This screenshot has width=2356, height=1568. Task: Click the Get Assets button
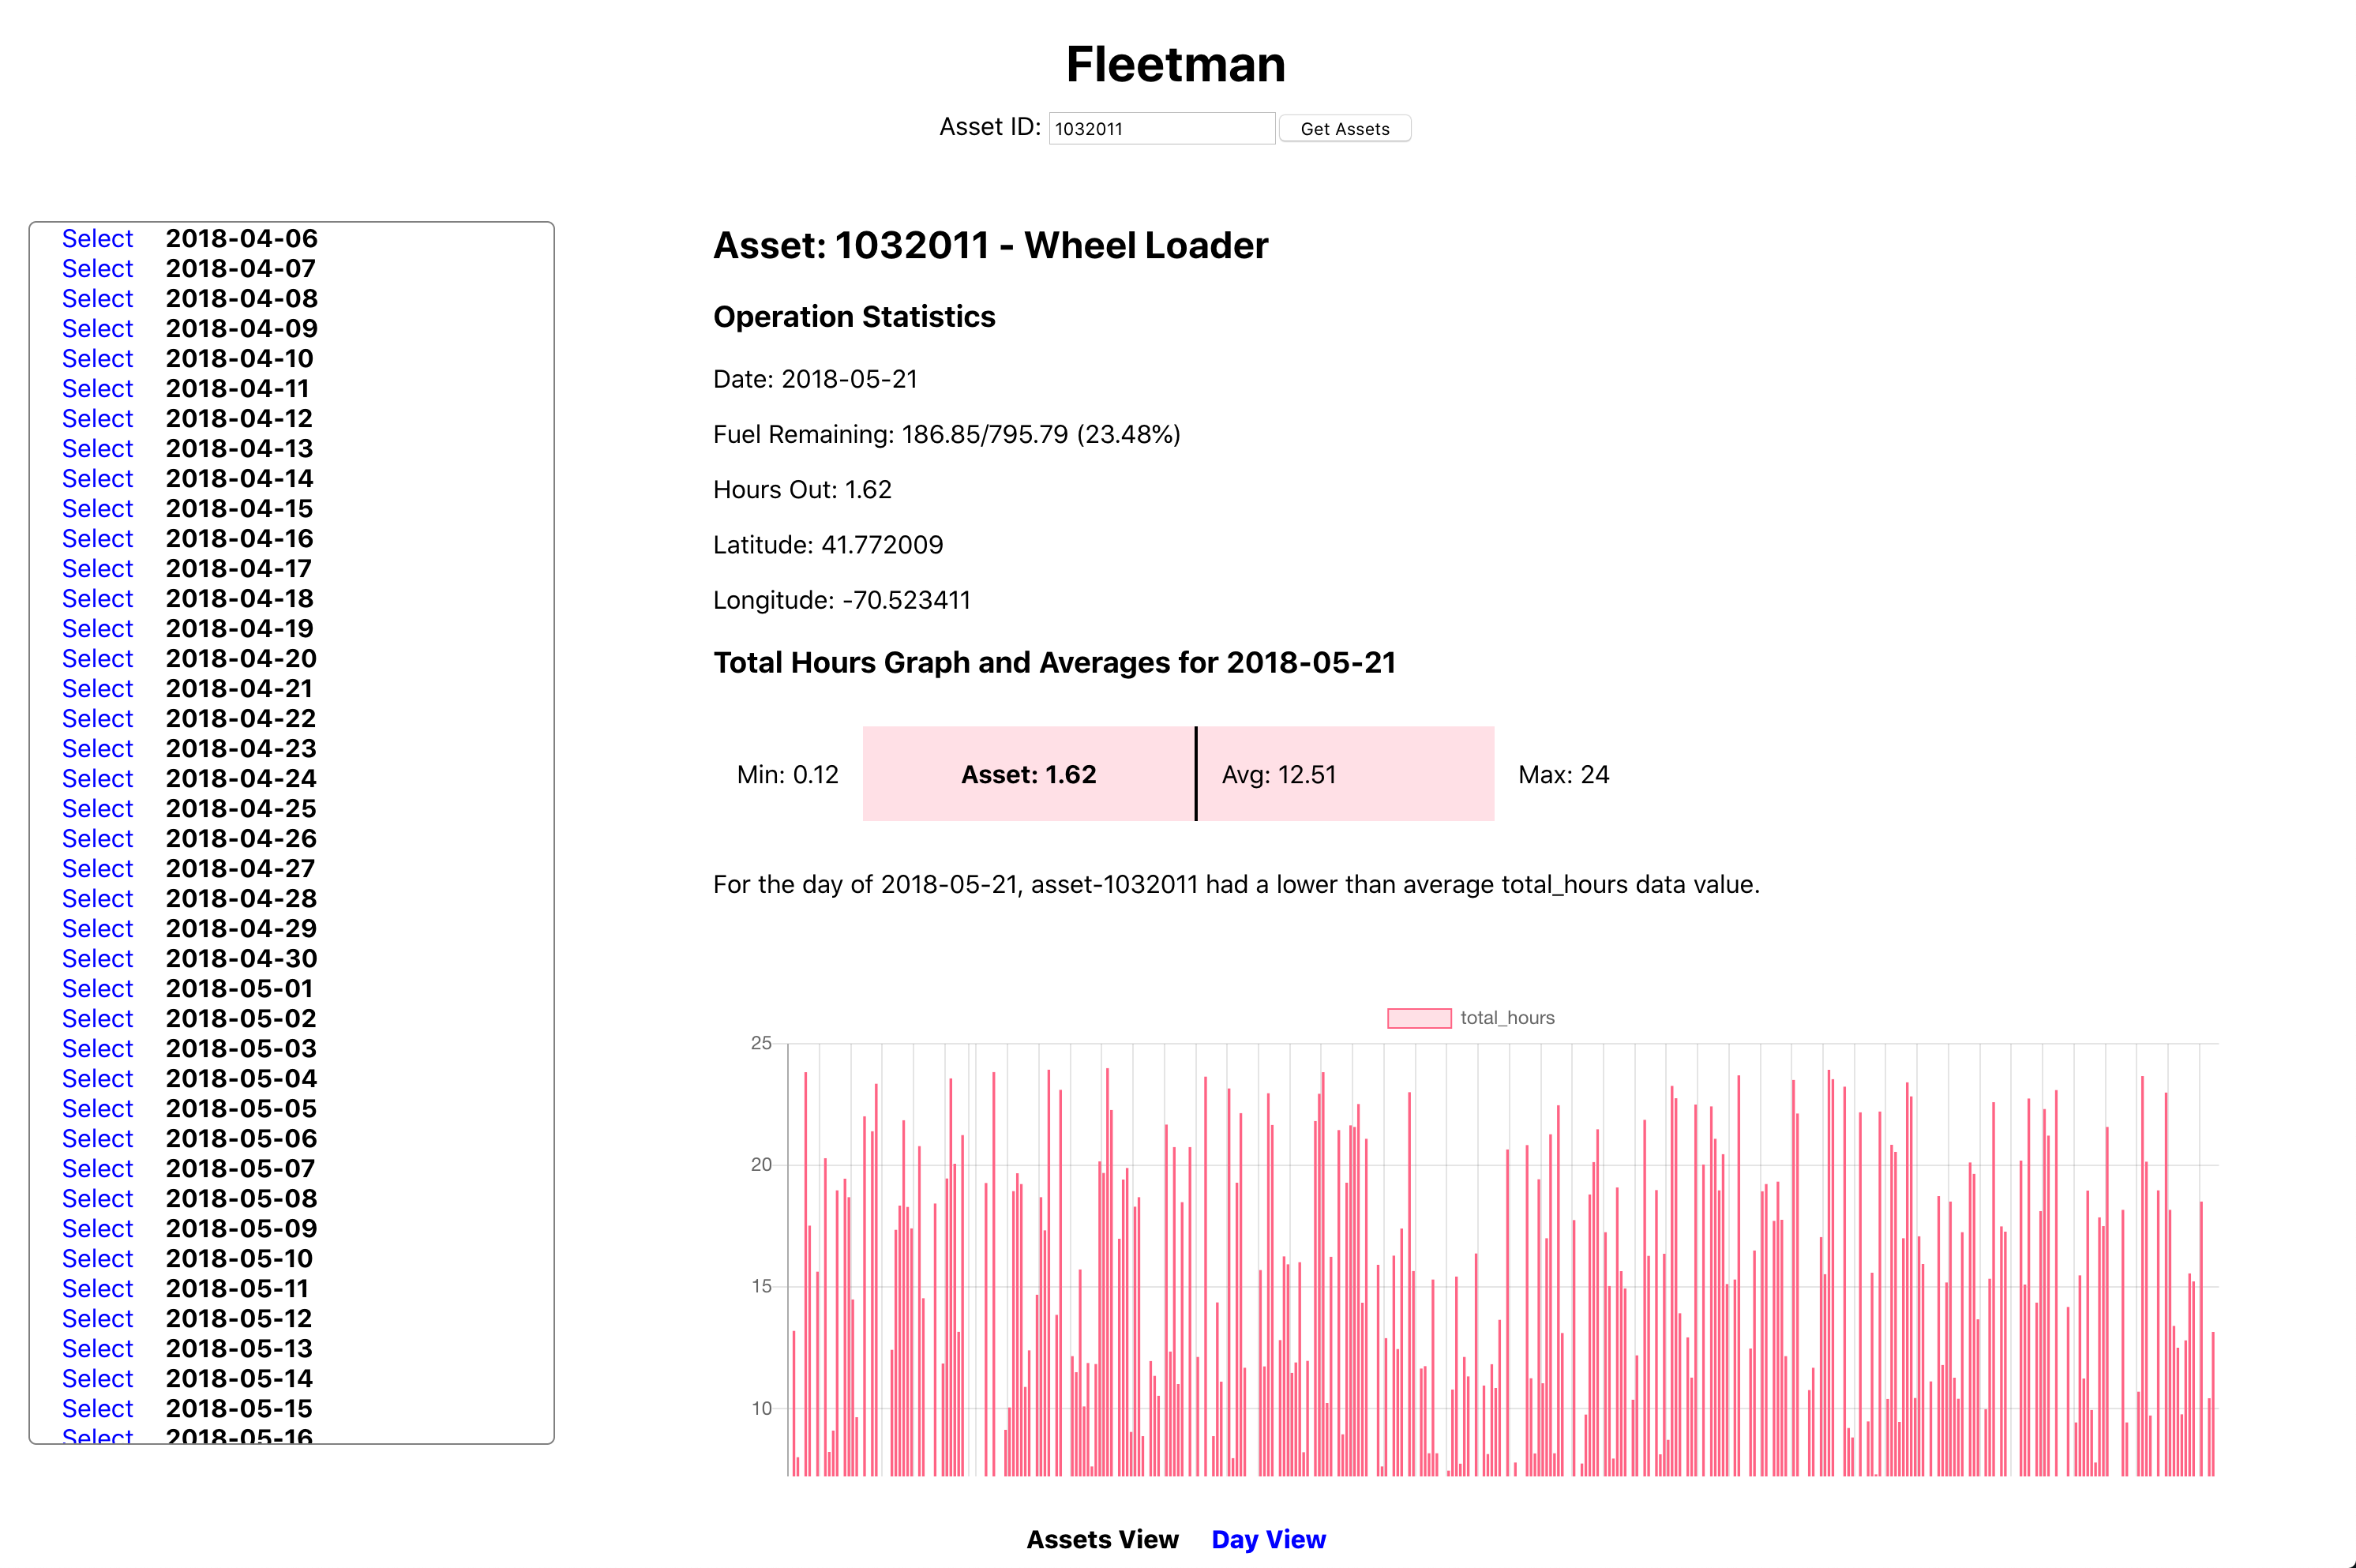pyautogui.click(x=1344, y=128)
